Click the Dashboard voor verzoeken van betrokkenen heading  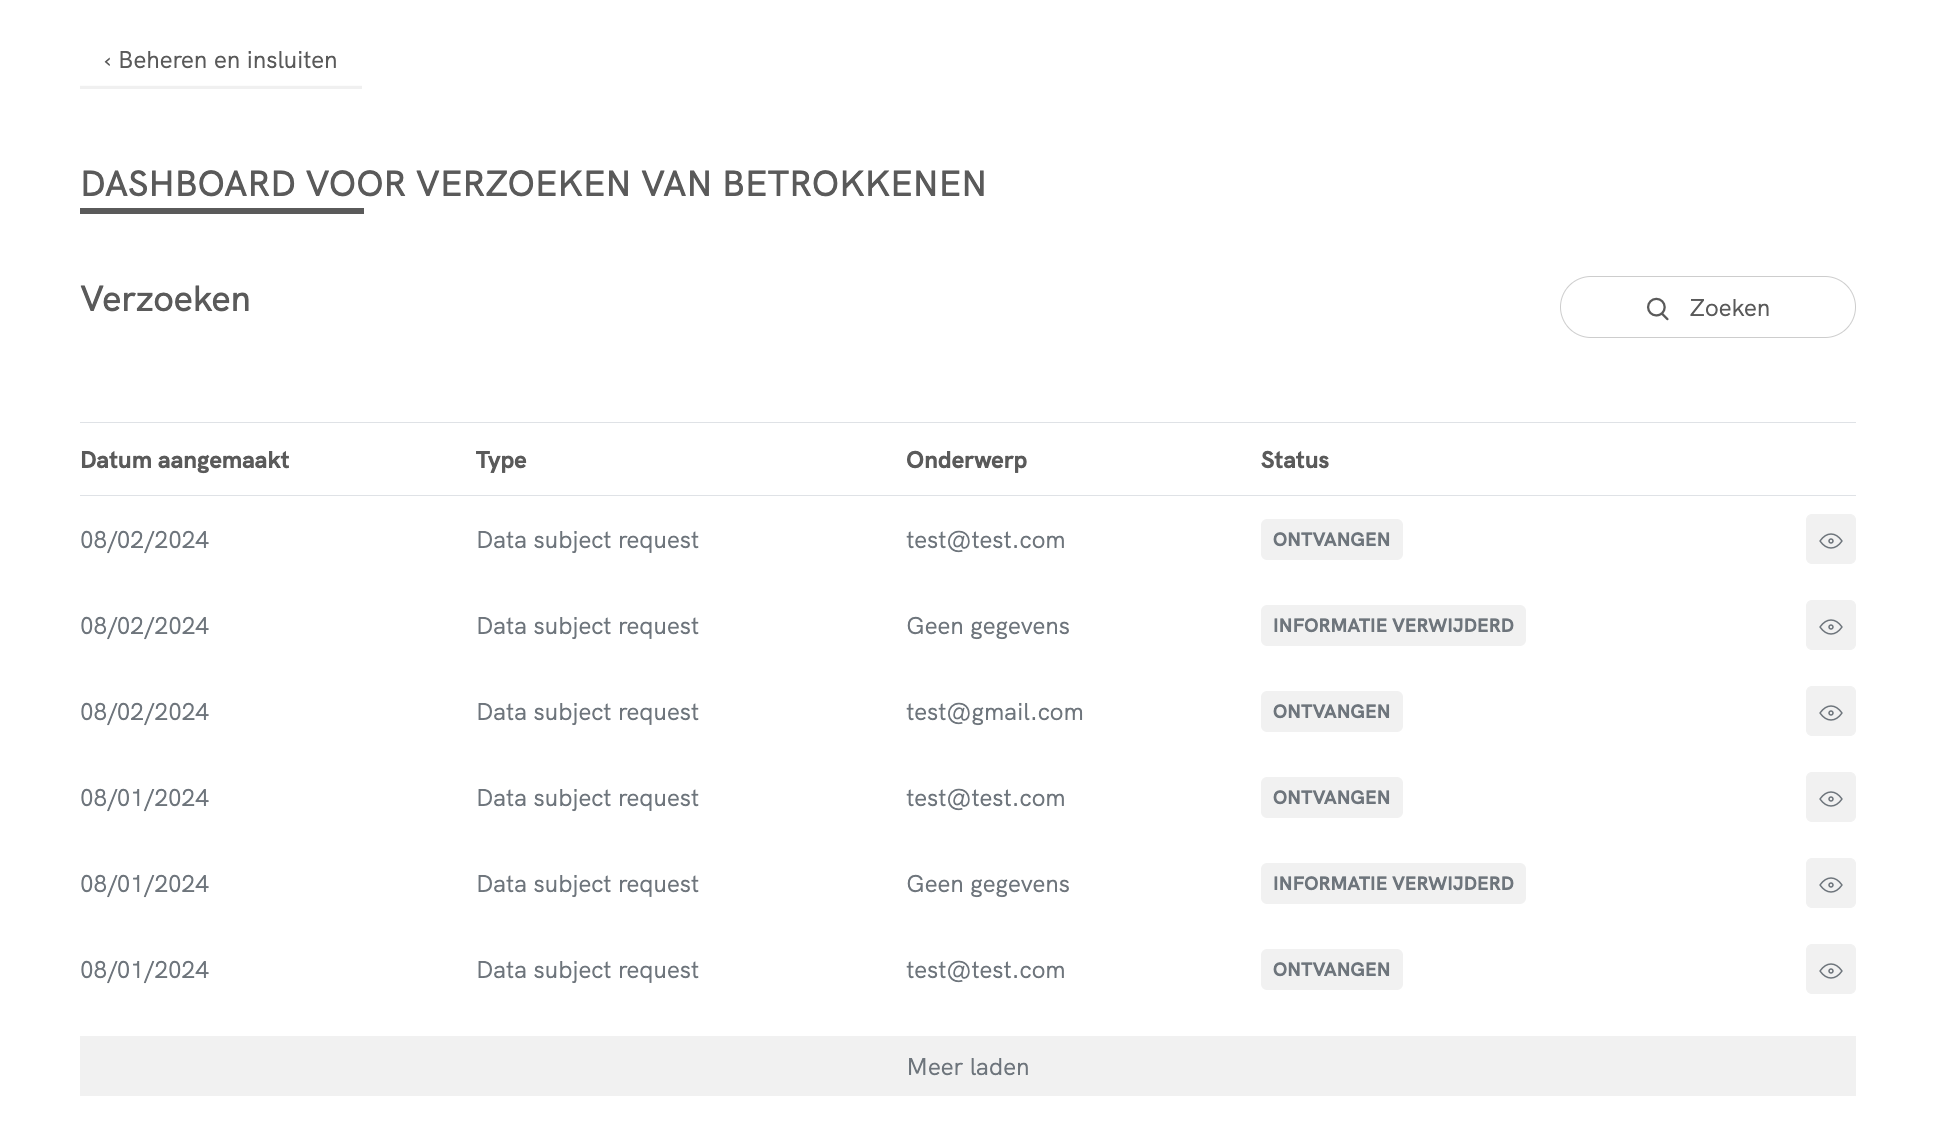[533, 184]
